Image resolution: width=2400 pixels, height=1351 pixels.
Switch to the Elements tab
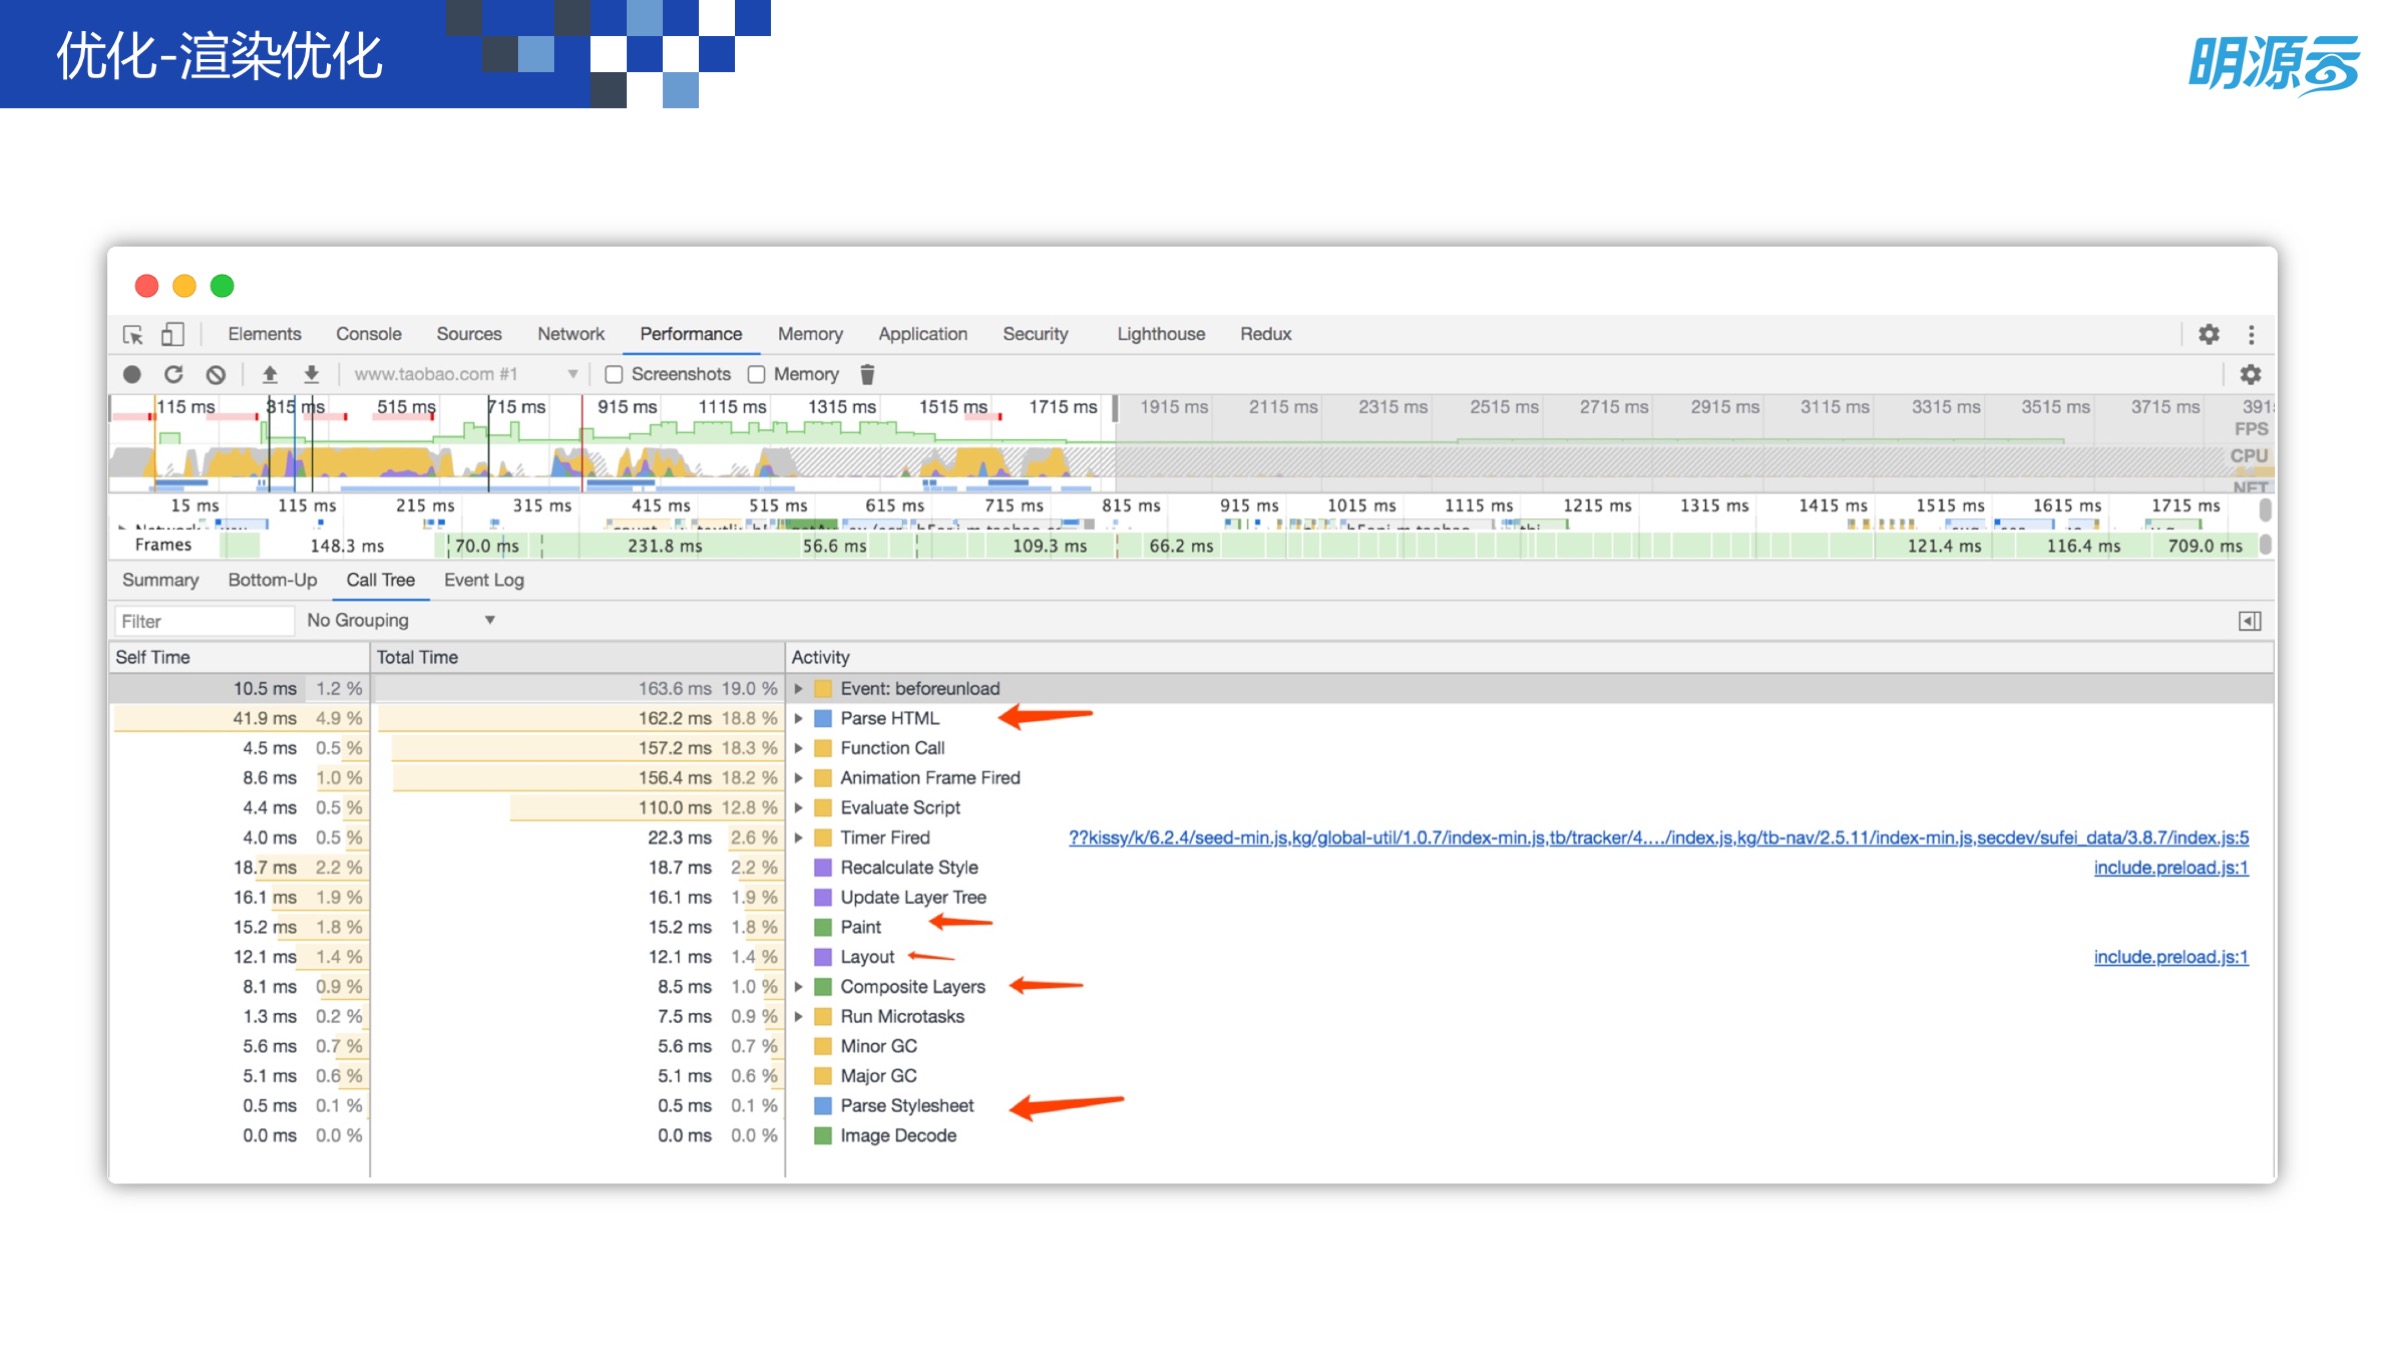click(264, 334)
